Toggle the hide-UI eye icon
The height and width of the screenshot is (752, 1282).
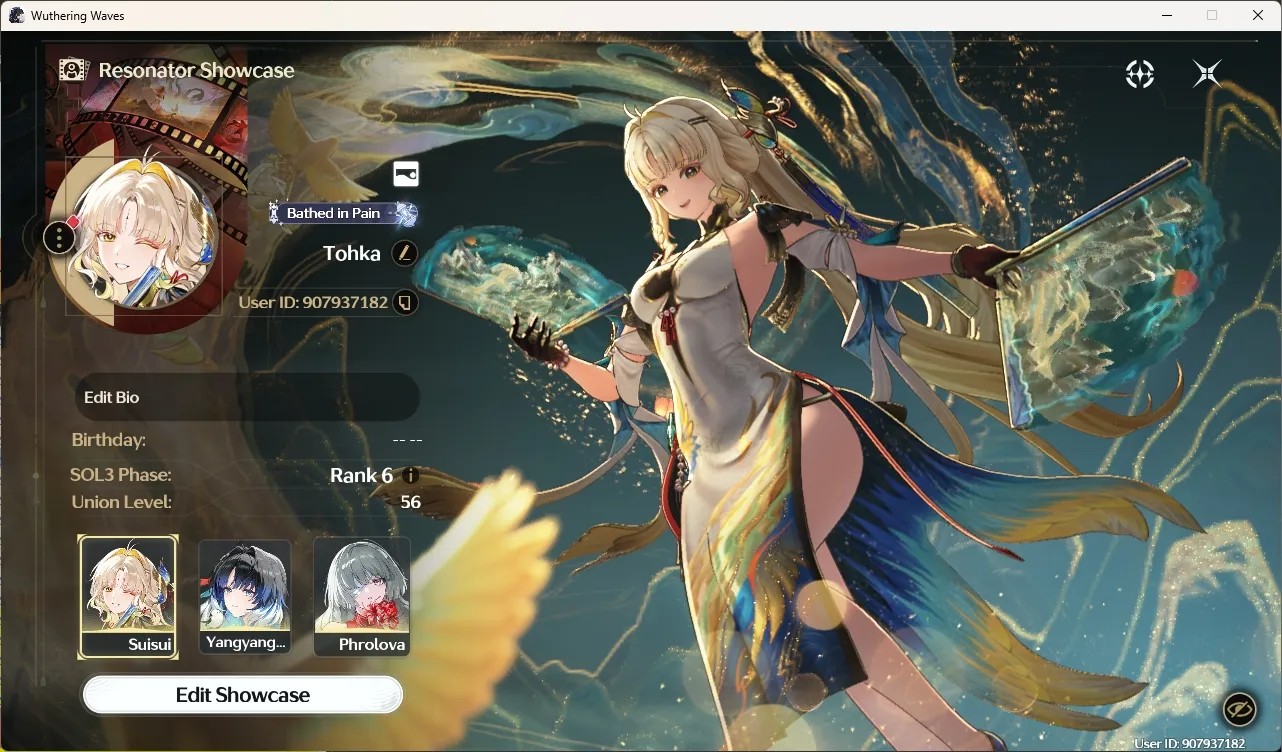point(1240,709)
